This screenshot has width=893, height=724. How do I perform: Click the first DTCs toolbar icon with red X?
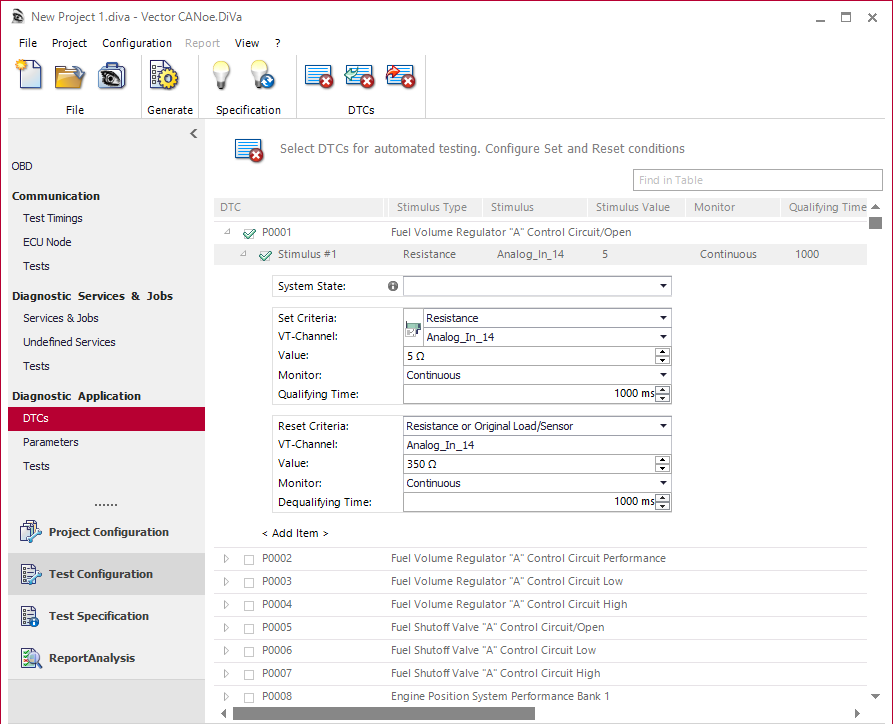[318, 76]
